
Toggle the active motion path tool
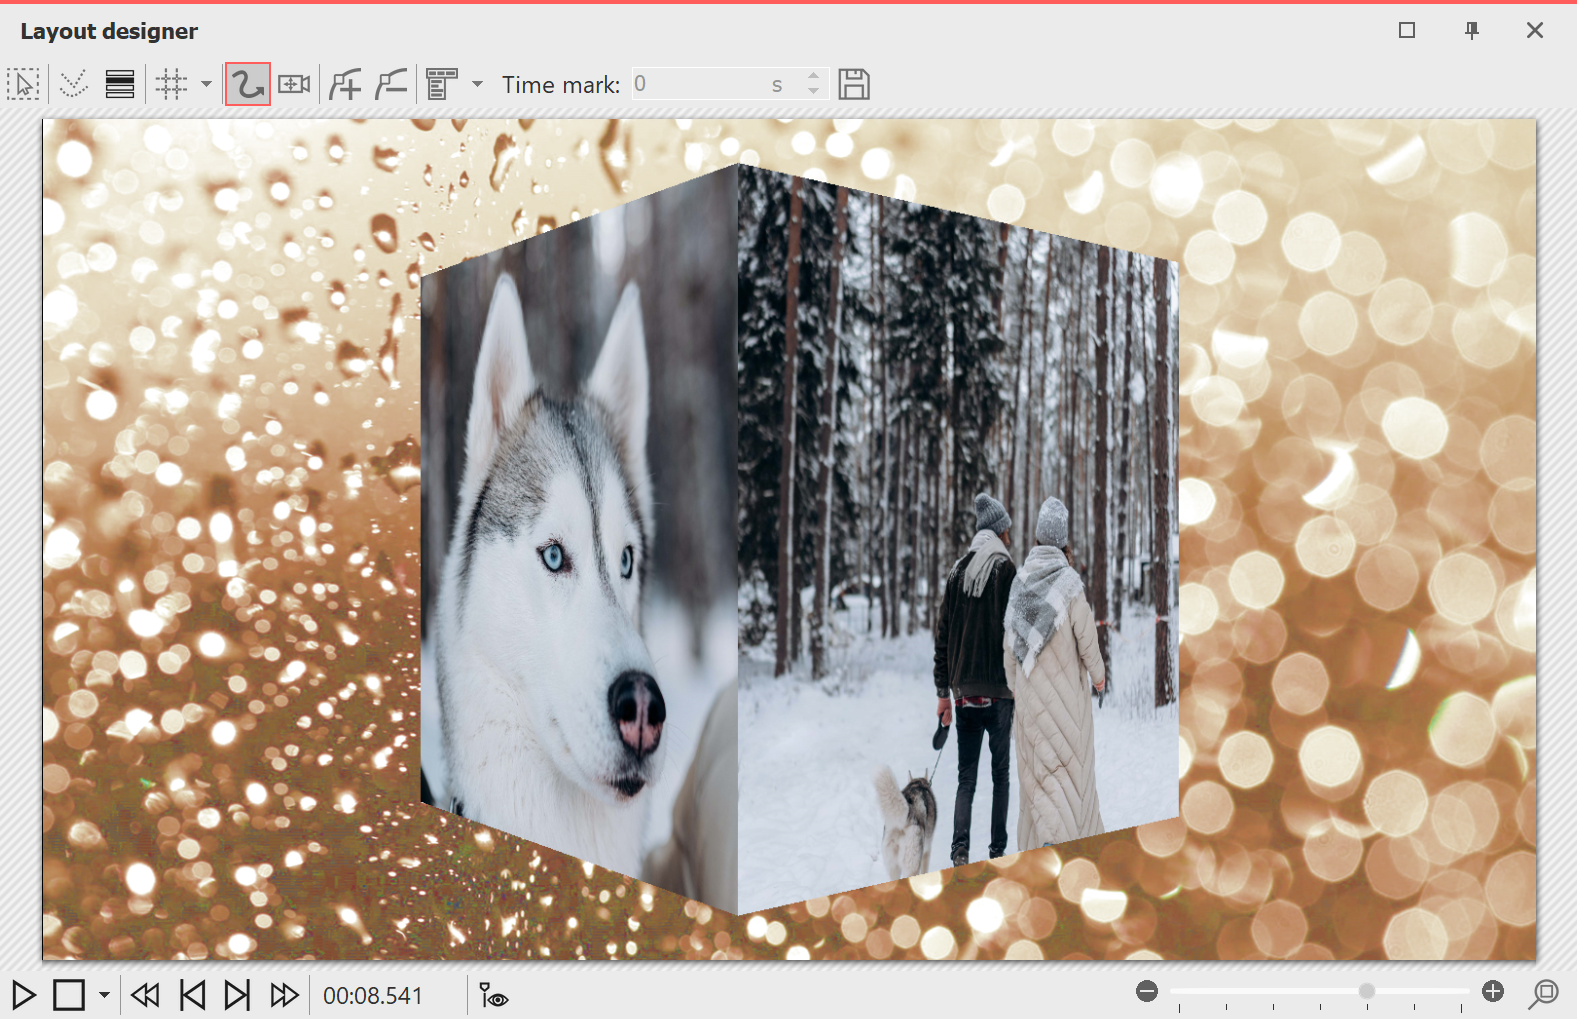[247, 84]
